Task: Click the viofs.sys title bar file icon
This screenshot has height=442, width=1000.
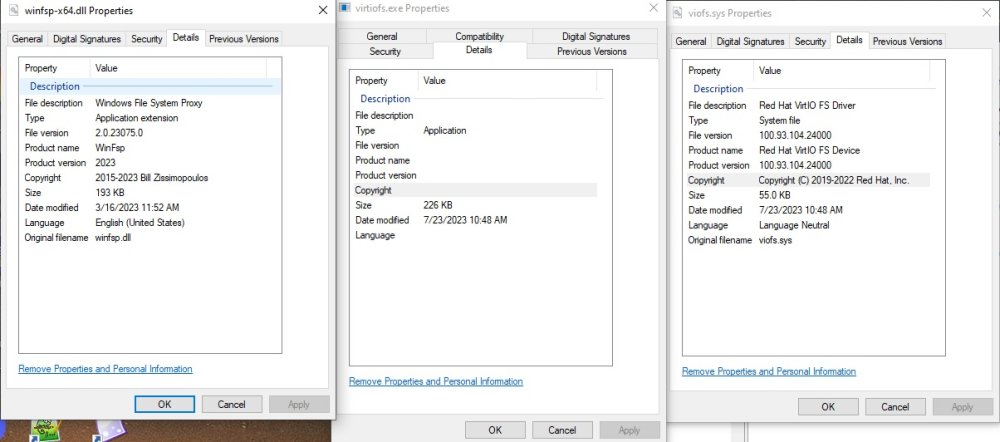Action: [677, 13]
